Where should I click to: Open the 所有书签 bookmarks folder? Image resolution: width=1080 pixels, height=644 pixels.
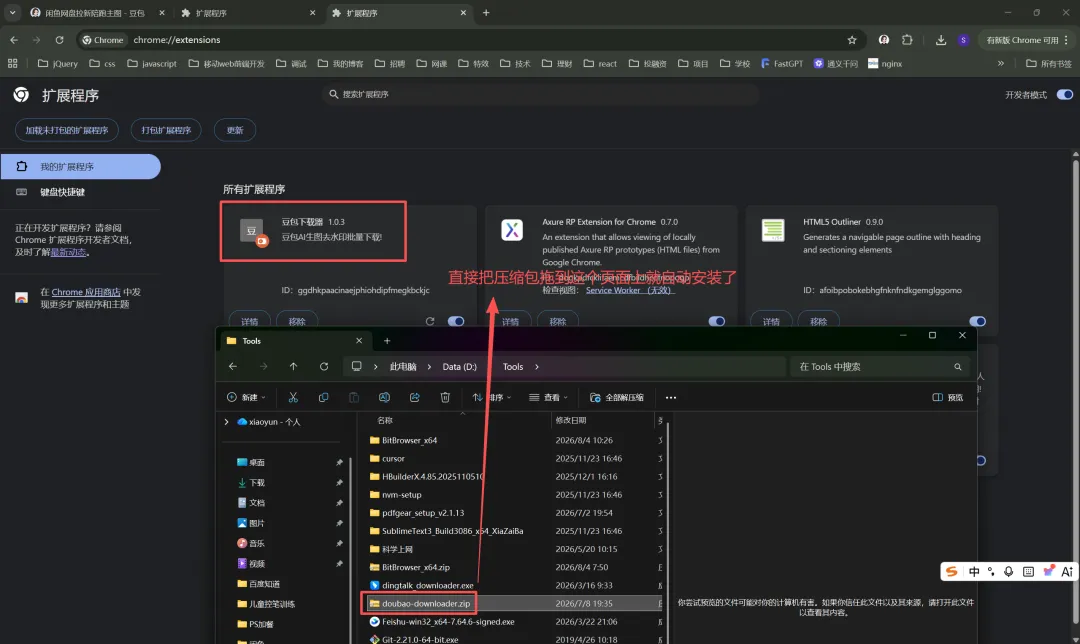[1048, 63]
